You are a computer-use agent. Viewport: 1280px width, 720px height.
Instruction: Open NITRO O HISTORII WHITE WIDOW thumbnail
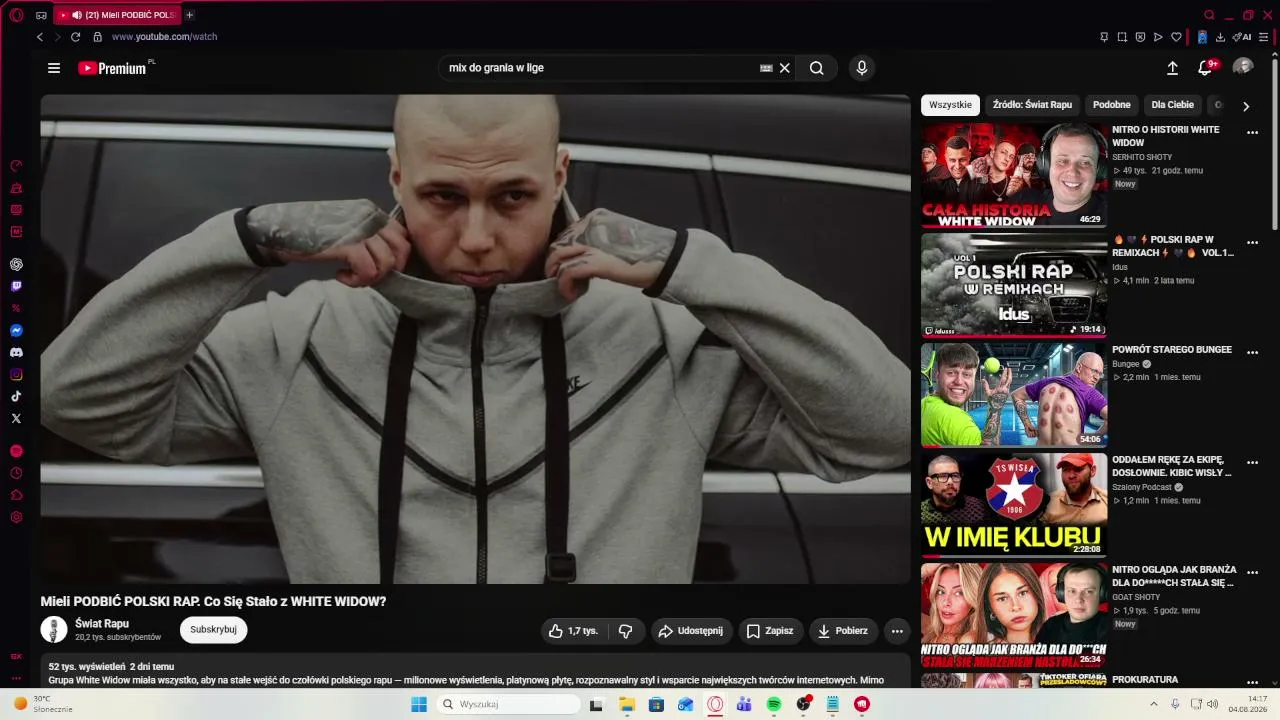(x=1014, y=175)
